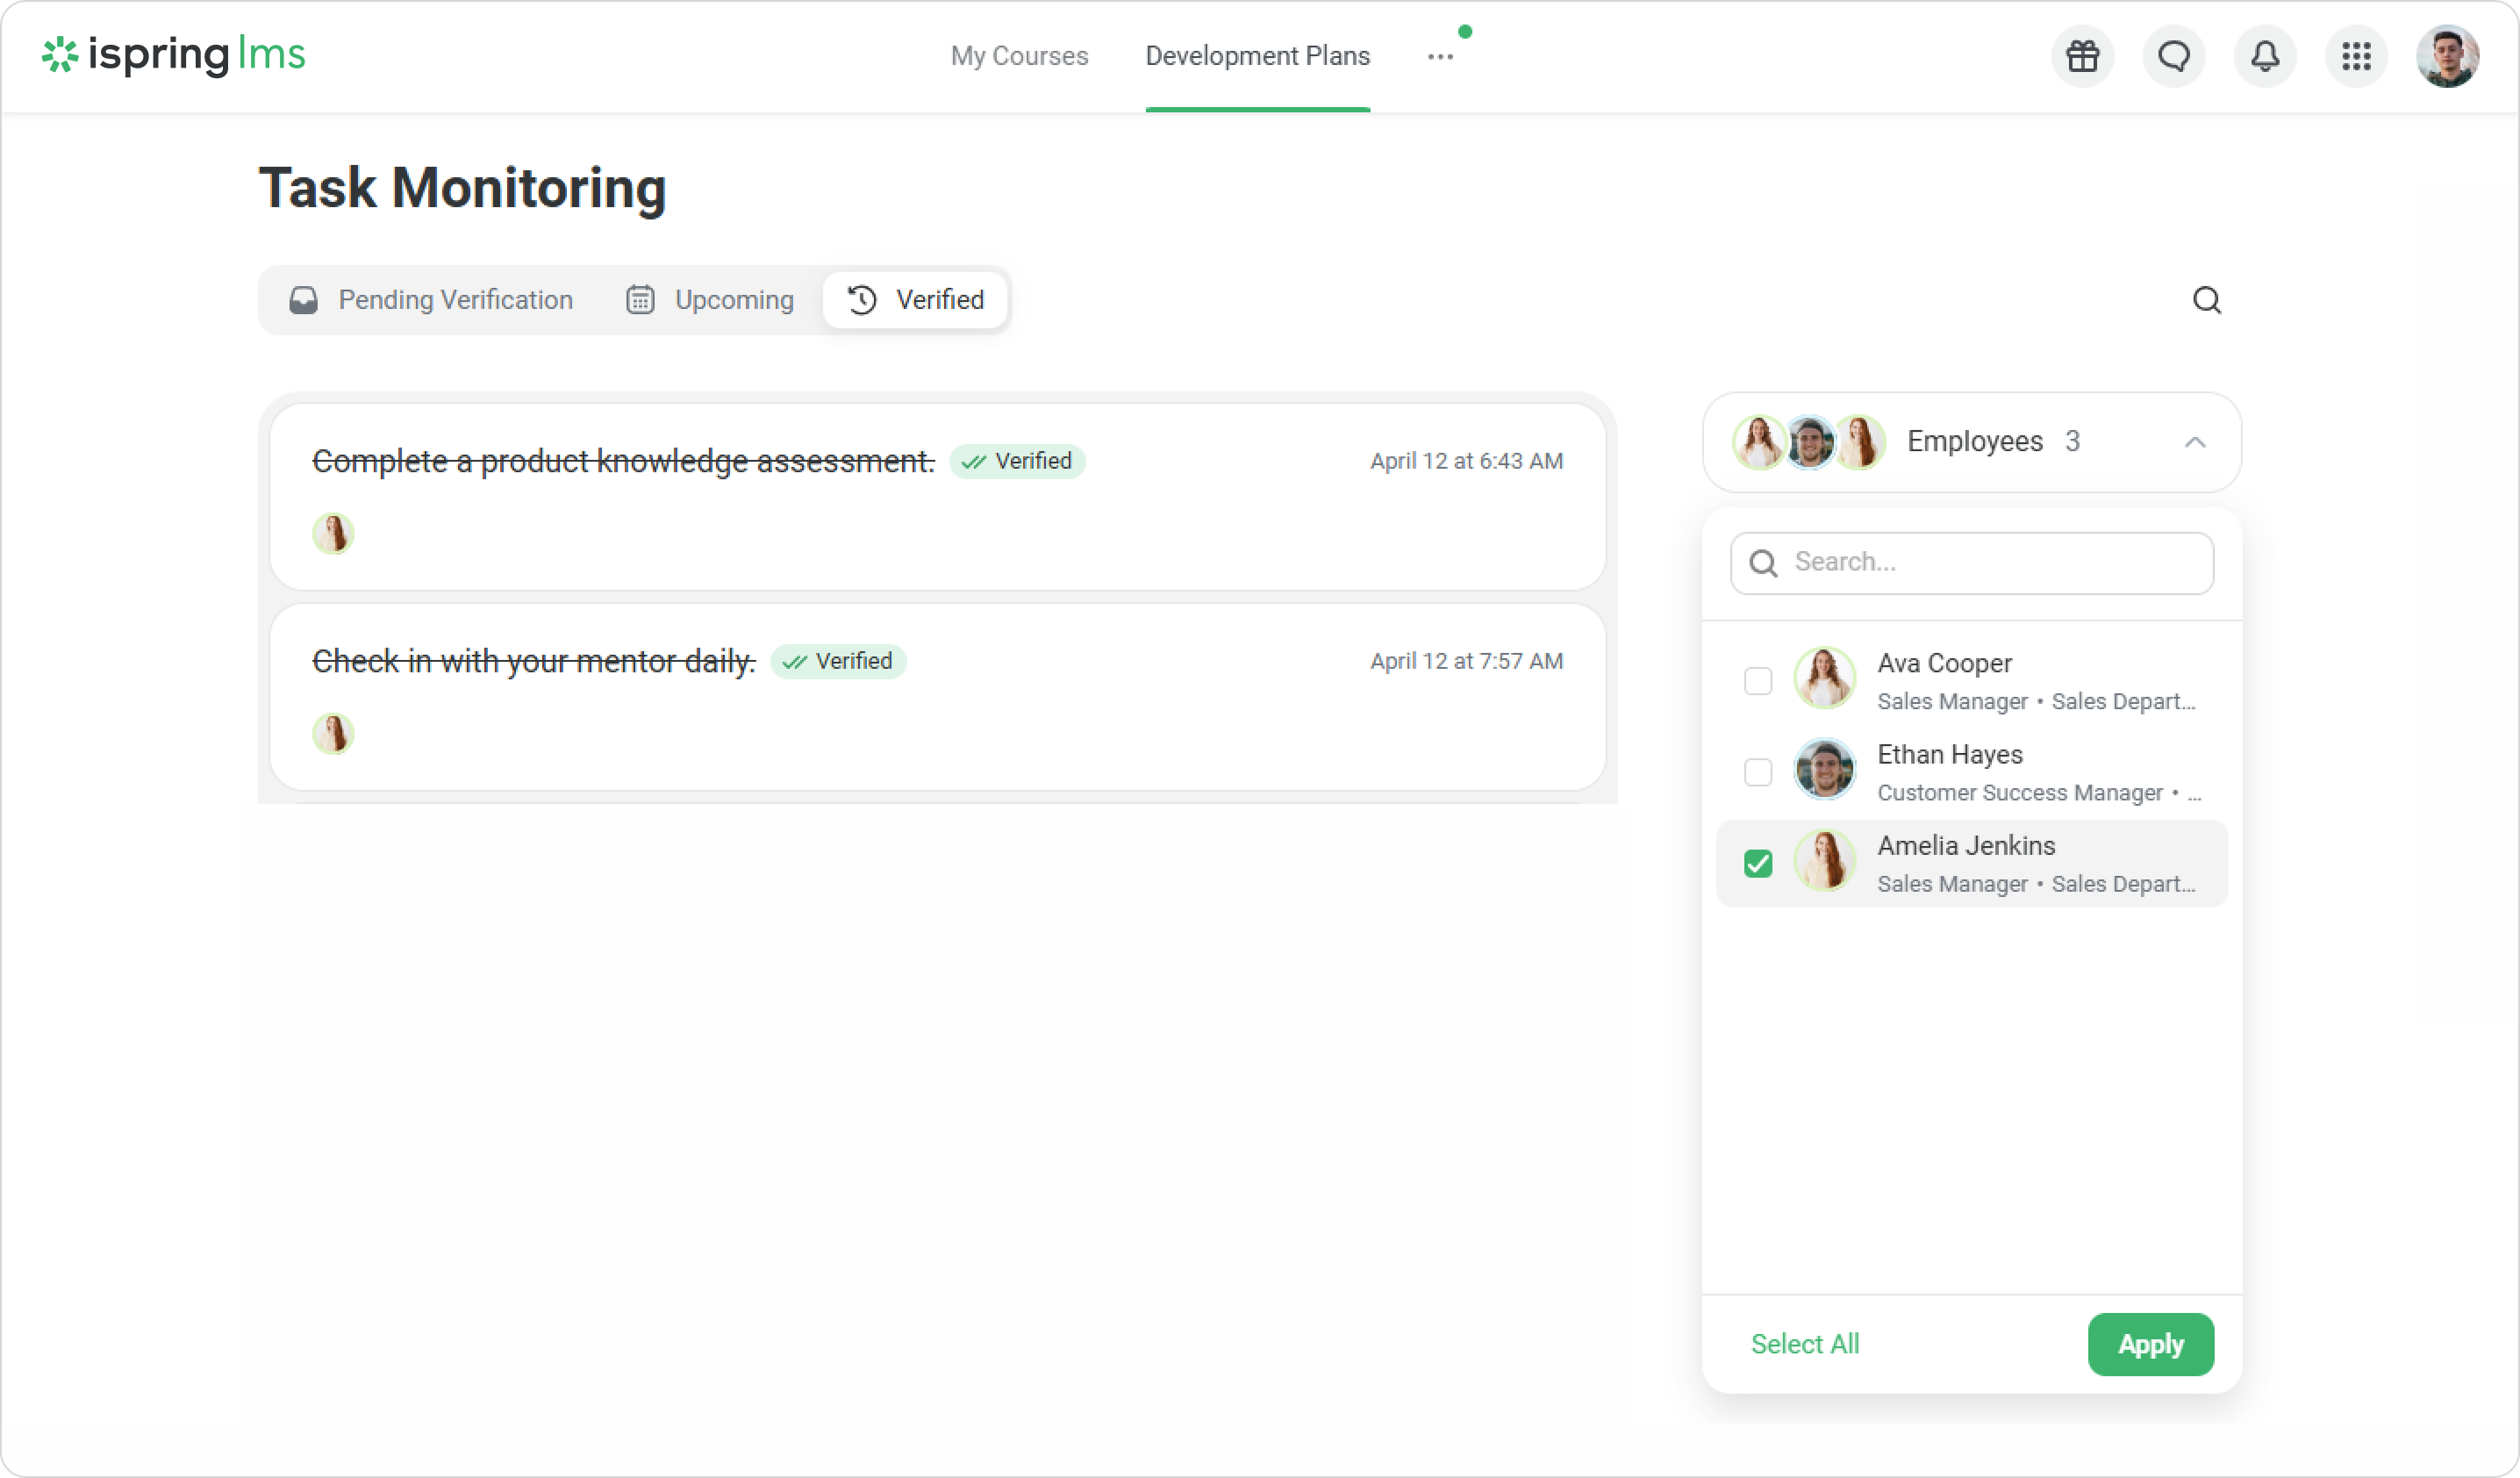Click the Apply button
The height and width of the screenshot is (1478, 2520).
point(2150,1344)
